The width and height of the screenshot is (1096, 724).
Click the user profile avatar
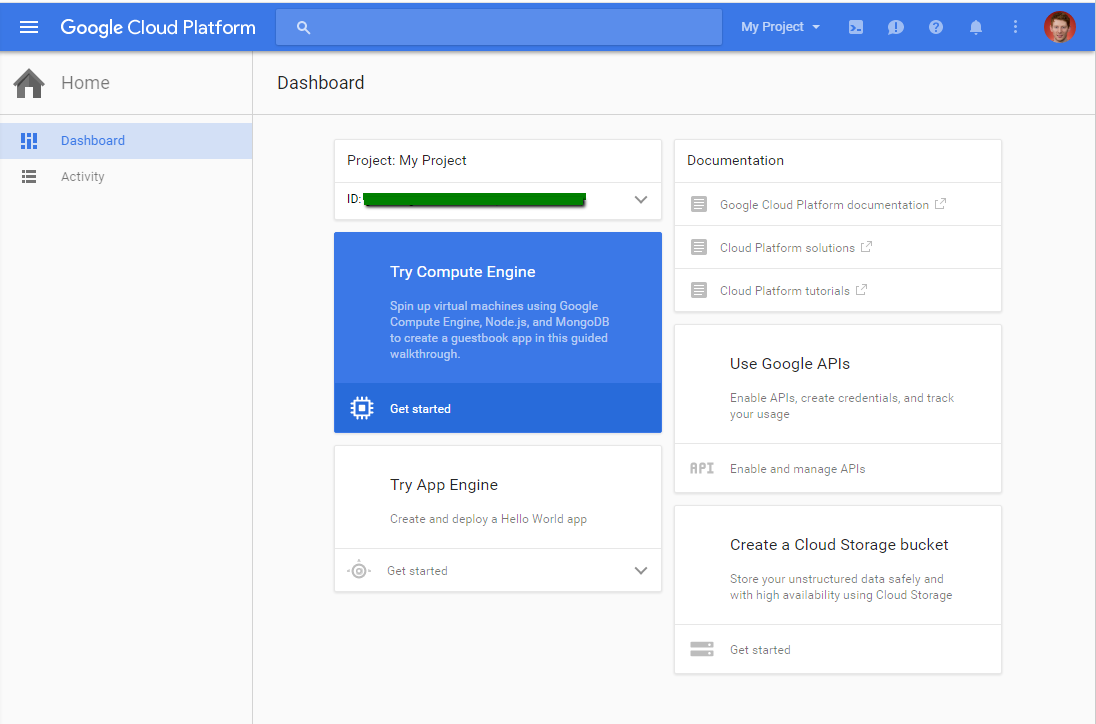point(1059,27)
